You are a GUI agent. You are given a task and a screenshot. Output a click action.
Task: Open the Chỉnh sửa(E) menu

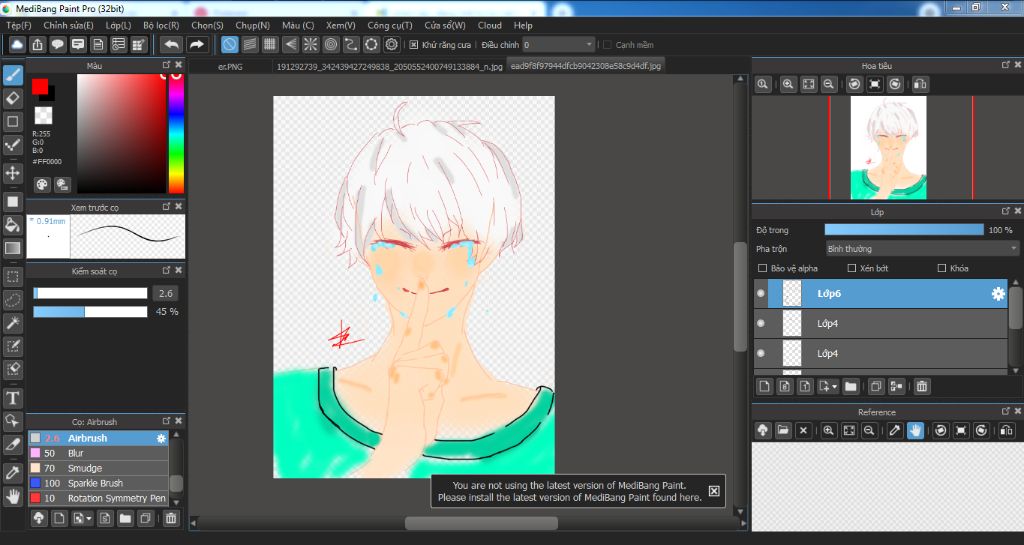point(69,25)
